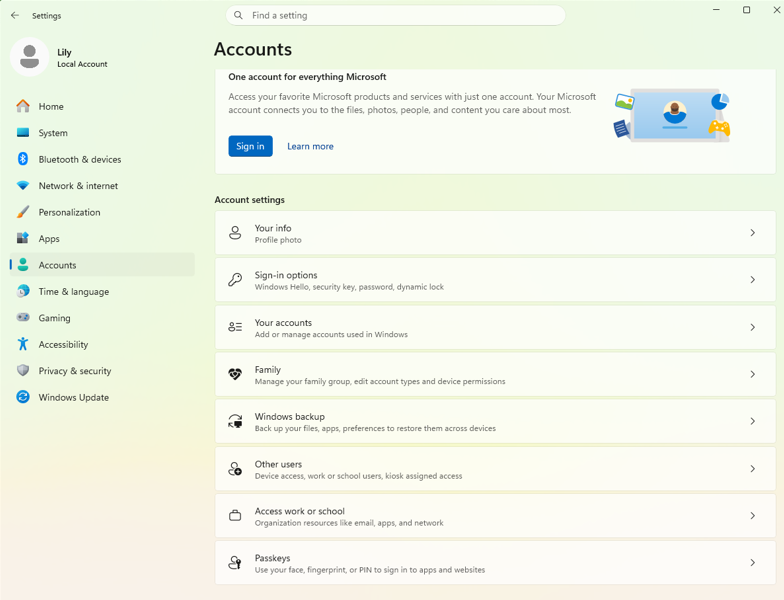Open Personalization settings
Image resolution: width=784 pixels, height=600 pixels.
102,212
